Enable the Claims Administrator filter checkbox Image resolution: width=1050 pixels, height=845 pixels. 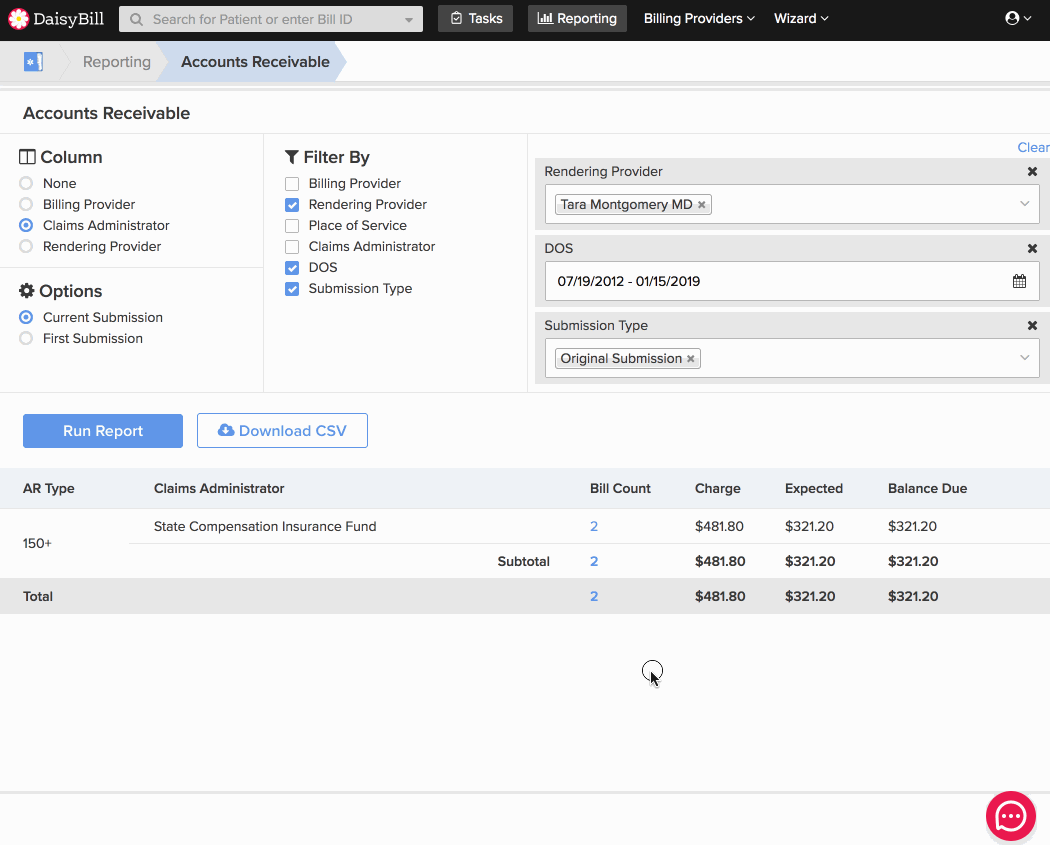(x=292, y=247)
